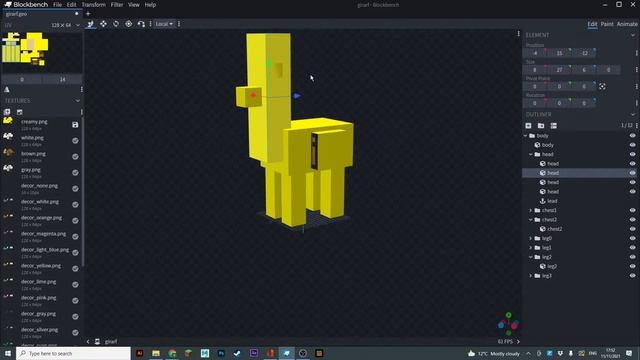Click the saved checkmark icon next to brown.png
This screenshot has width=640, height=360.
75,156
